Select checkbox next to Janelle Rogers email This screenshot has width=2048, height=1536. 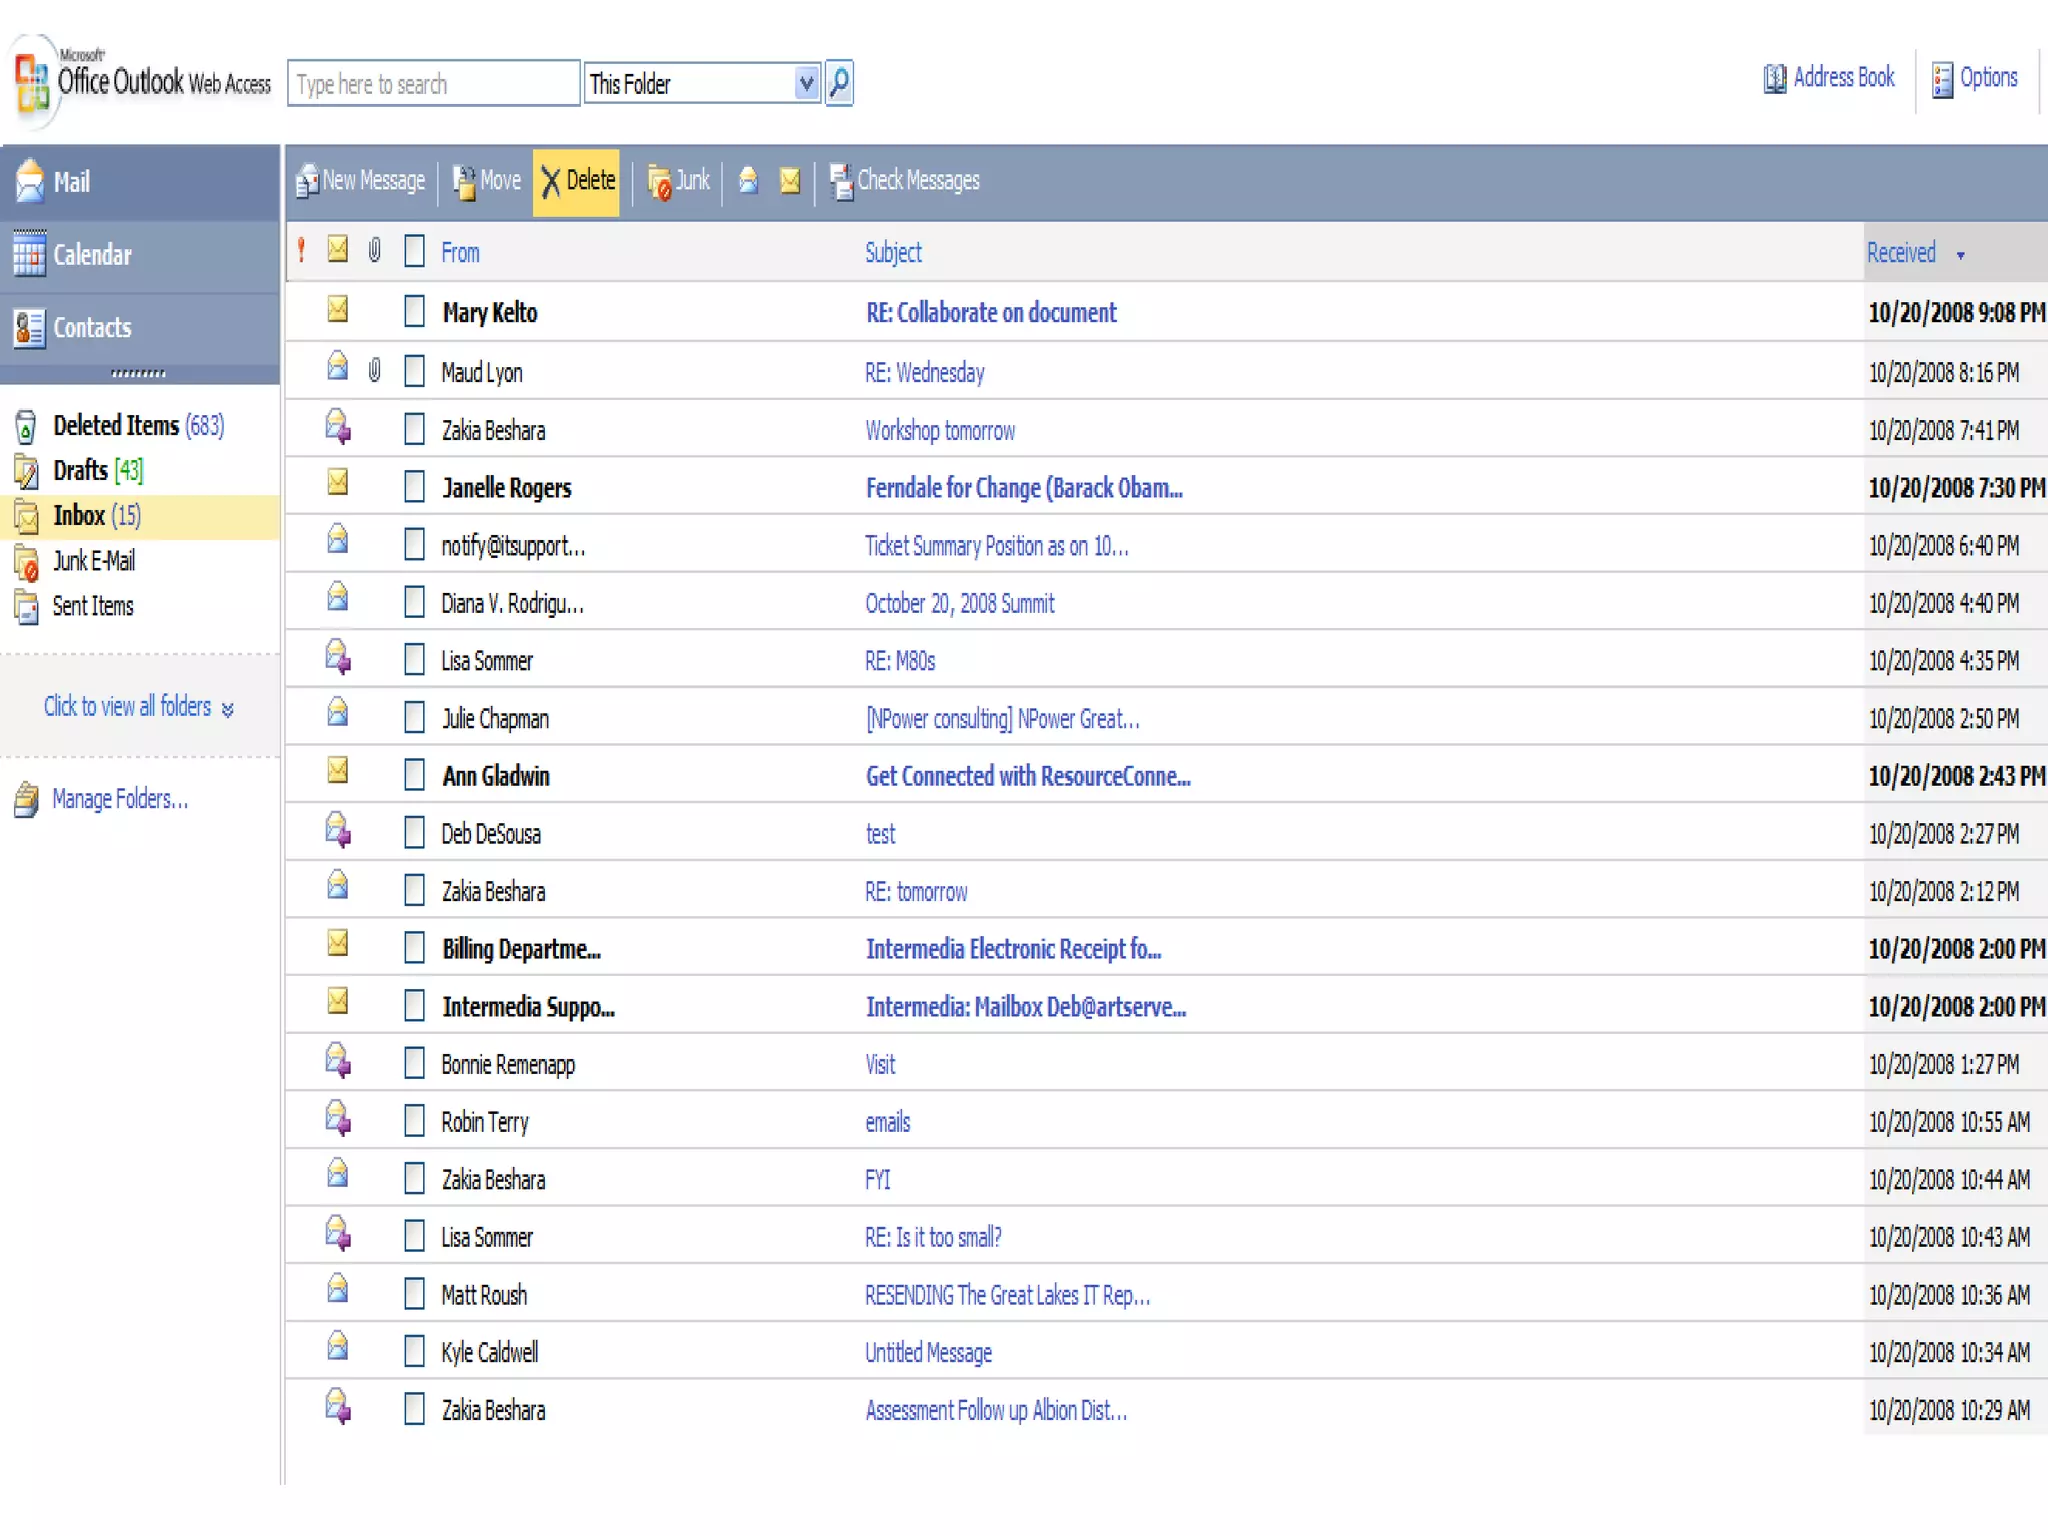point(414,487)
